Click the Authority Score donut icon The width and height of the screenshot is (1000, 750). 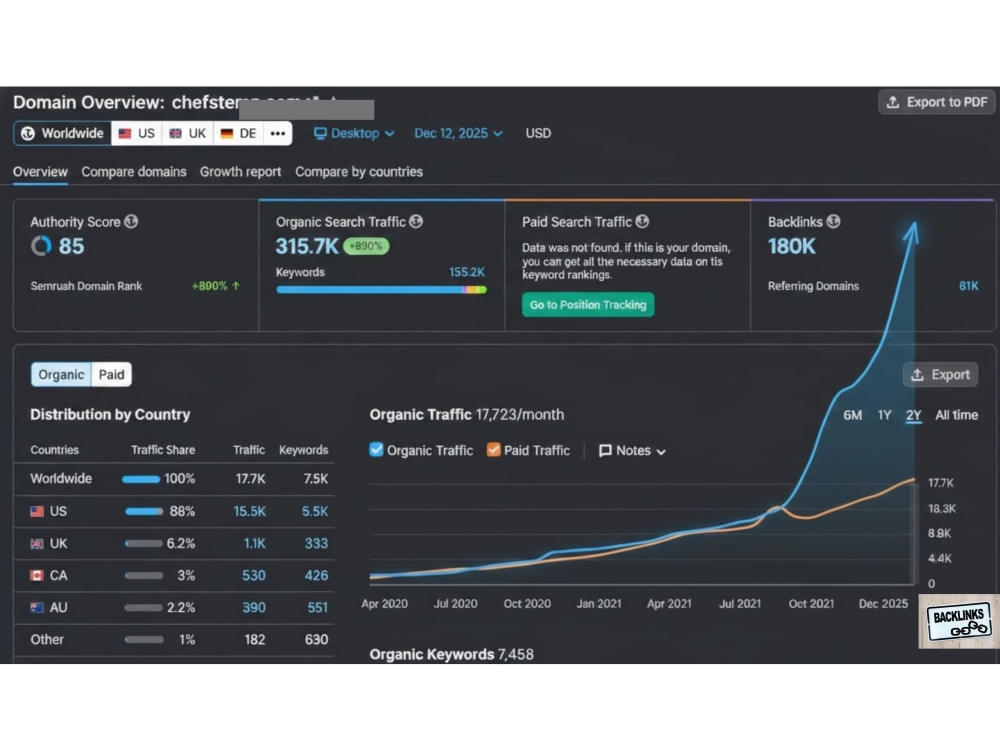point(41,246)
